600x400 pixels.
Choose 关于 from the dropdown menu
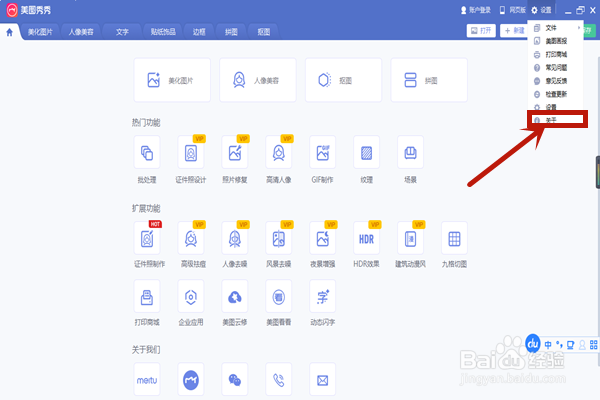click(557, 120)
